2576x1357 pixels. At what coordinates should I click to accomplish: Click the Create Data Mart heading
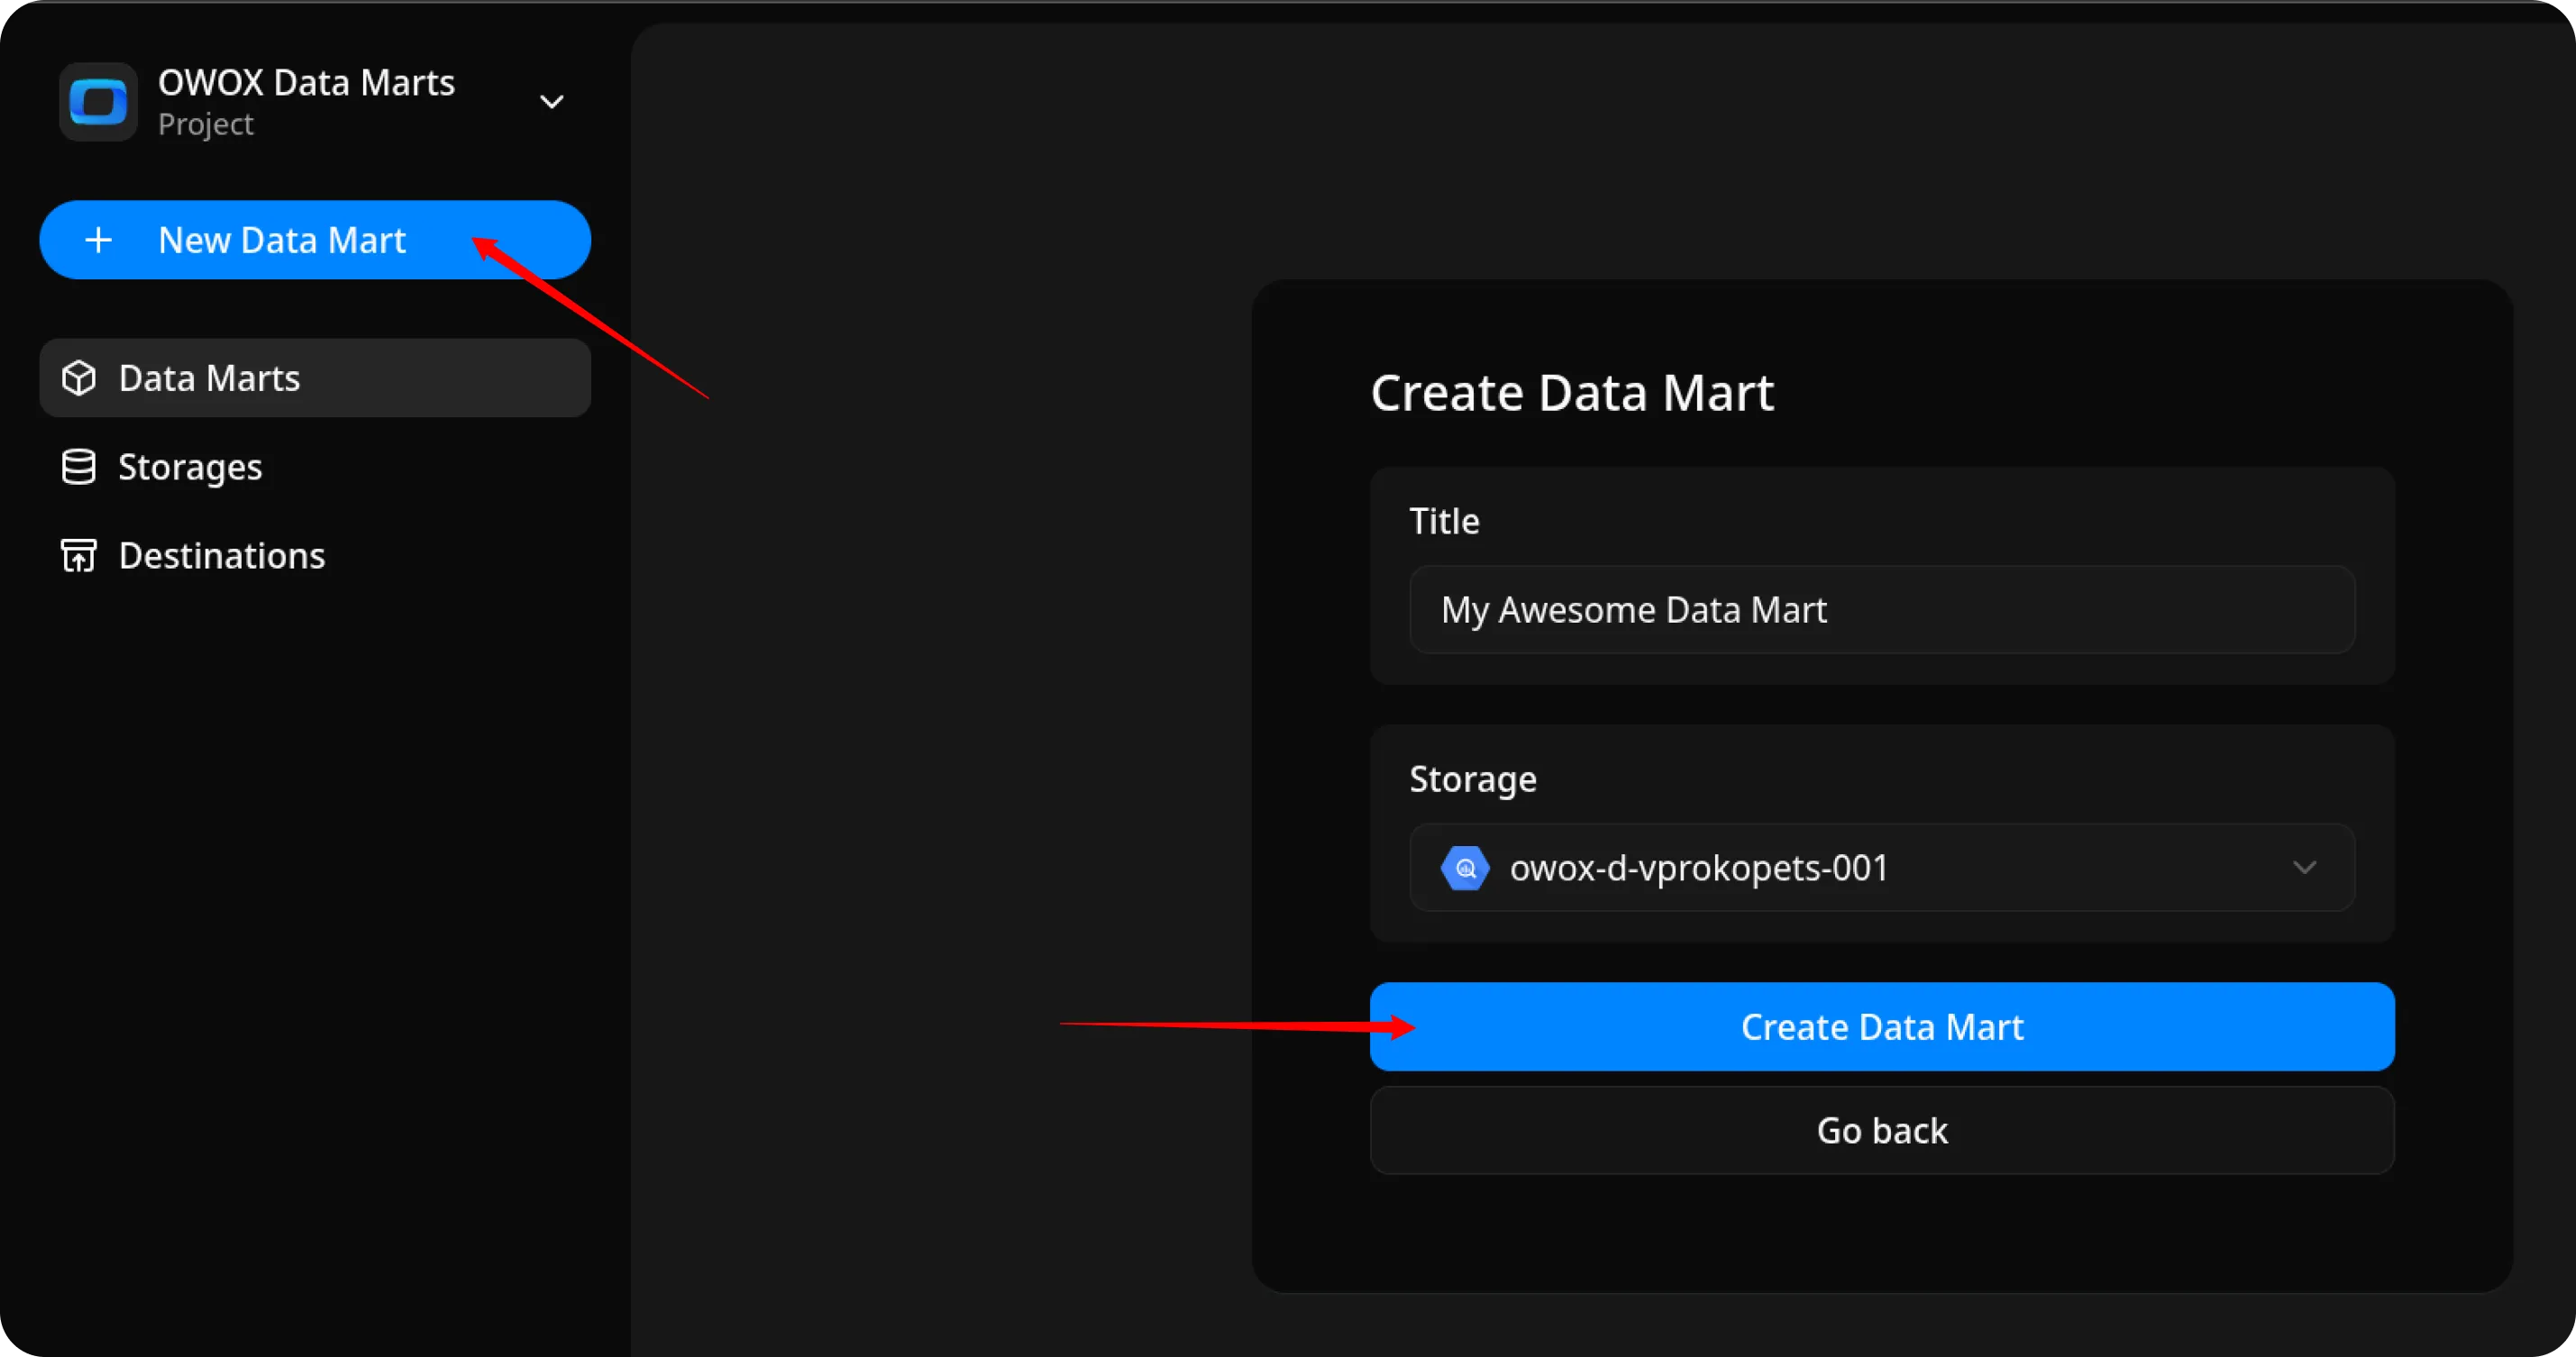click(x=1572, y=392)
